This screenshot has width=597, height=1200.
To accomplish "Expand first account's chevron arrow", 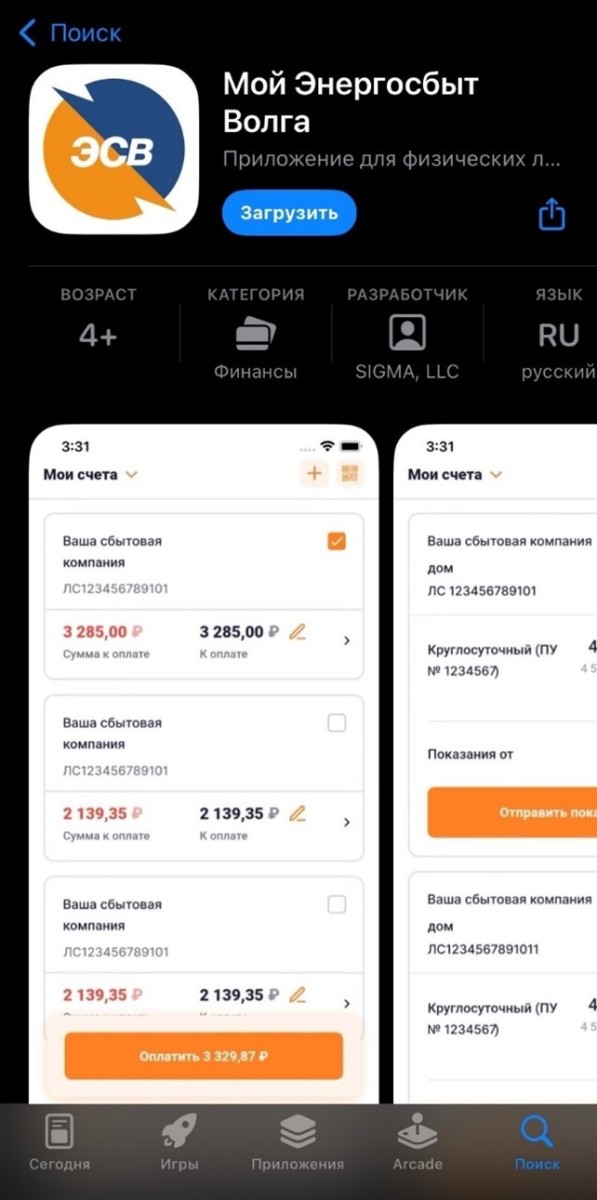I will (347, 640).
